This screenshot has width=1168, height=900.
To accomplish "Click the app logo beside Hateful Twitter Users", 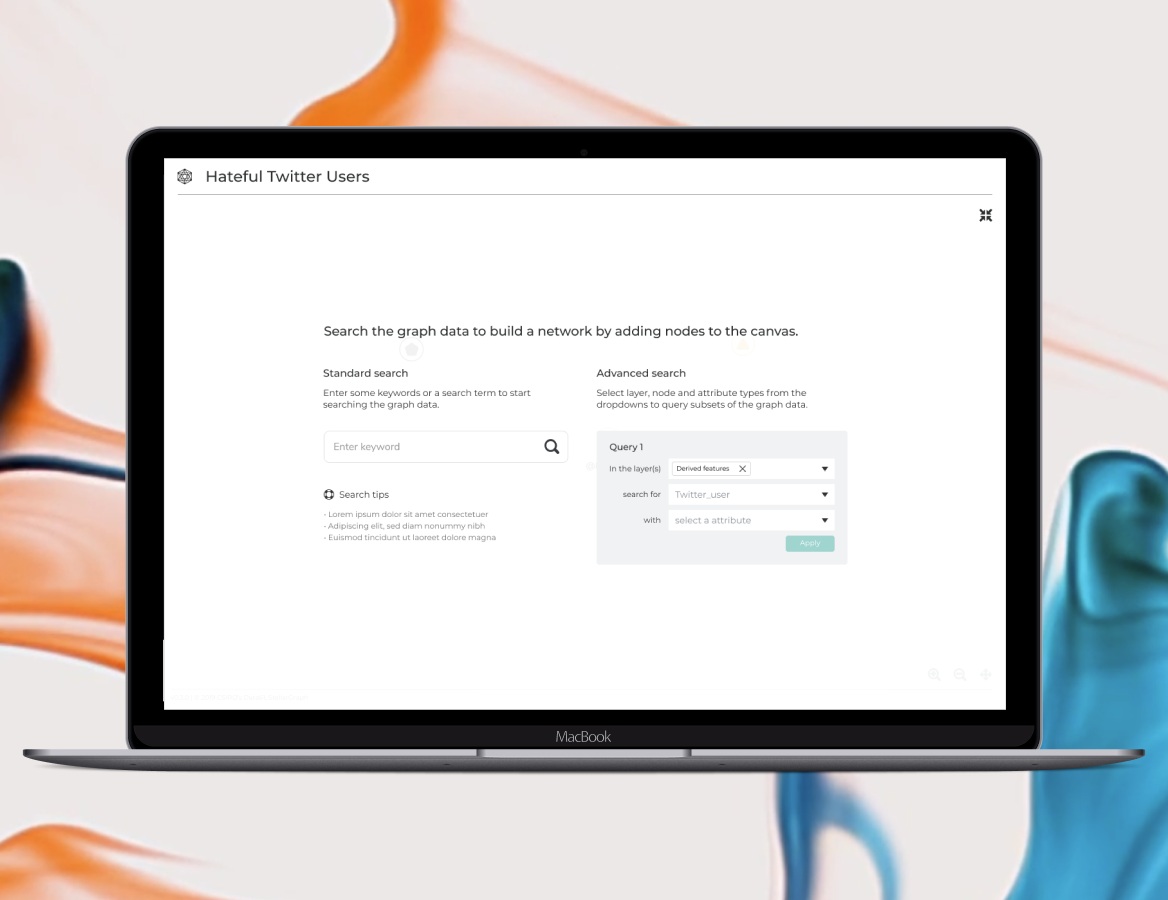I will point(185,177).
